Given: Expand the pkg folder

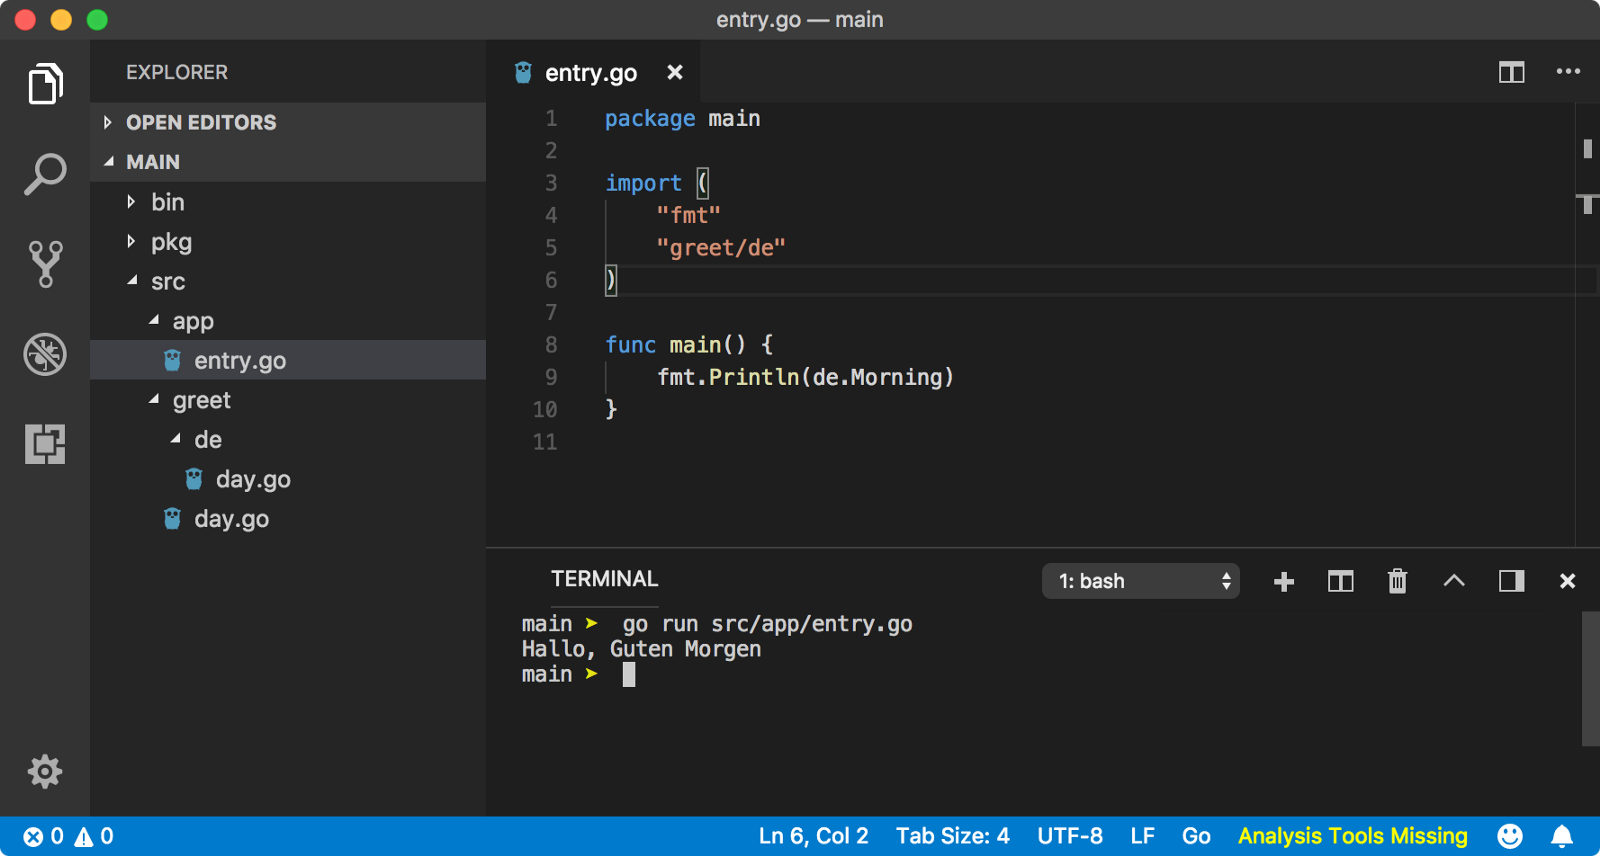Looking at the screenshot, I should [x=288, y=242].
